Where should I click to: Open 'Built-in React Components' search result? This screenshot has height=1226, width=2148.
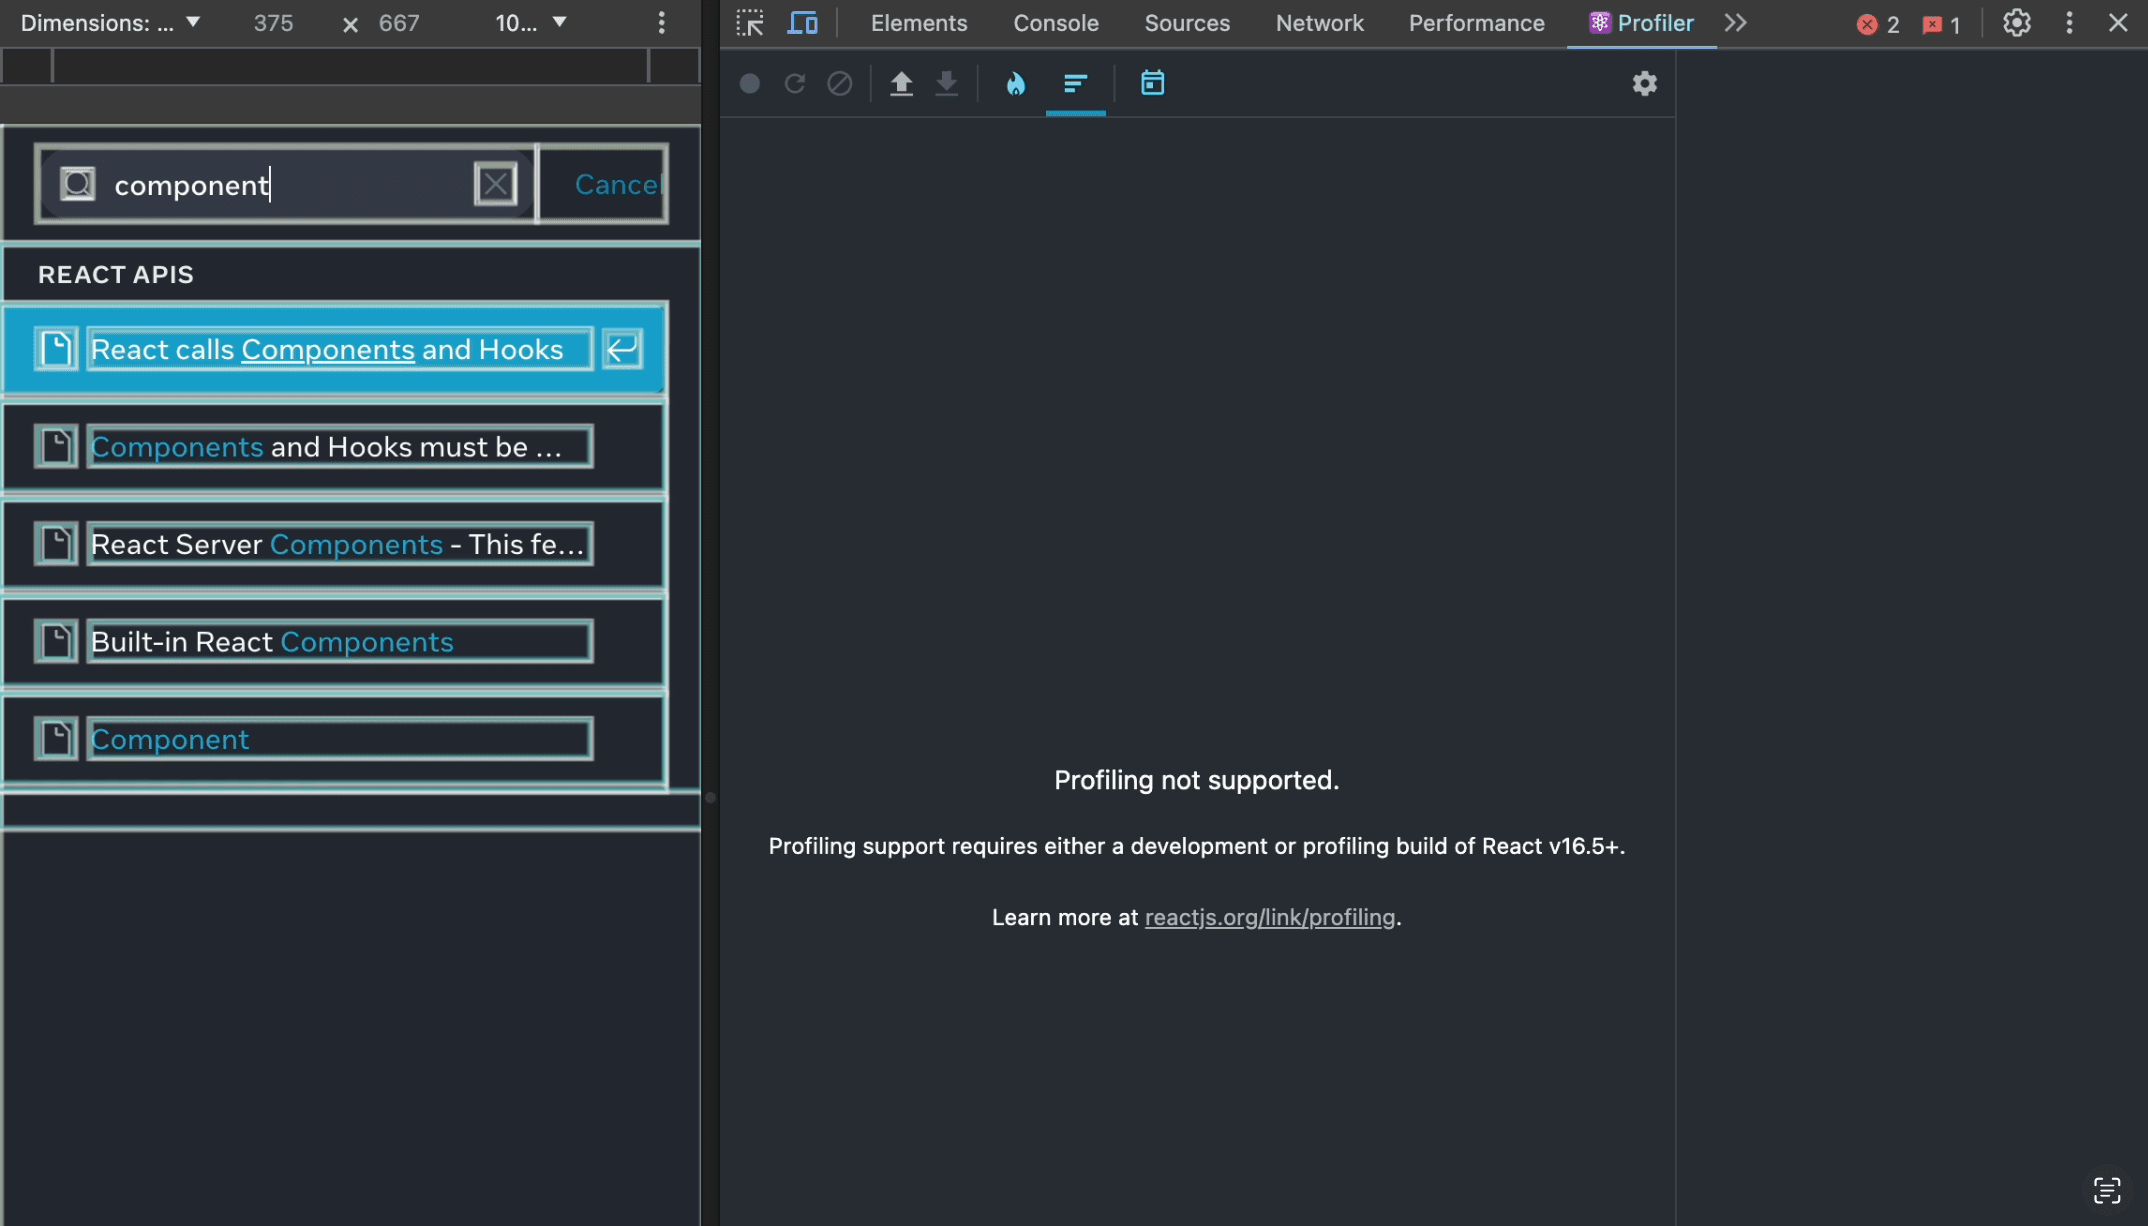click(335, 641)
